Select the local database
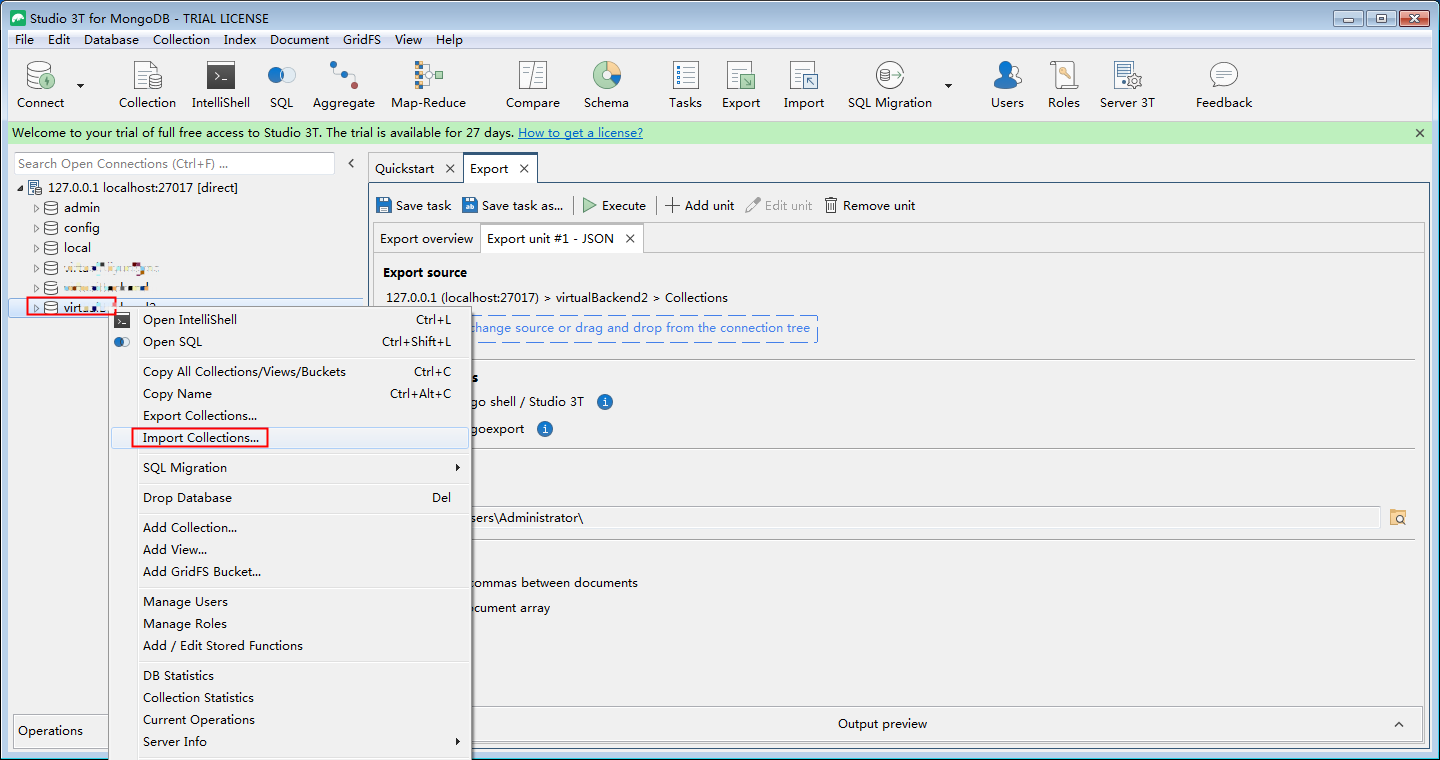Image resolution: width=1440 pixels, height=760 pixels. point(77,248)
